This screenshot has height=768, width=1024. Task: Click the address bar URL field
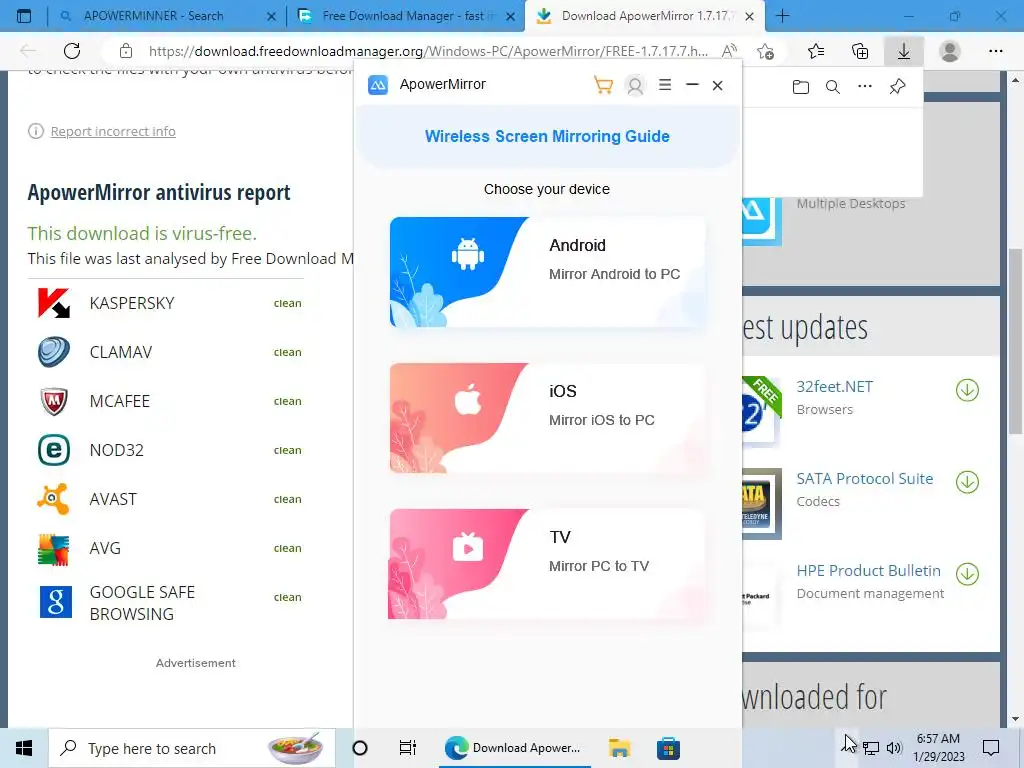point(428,51)
